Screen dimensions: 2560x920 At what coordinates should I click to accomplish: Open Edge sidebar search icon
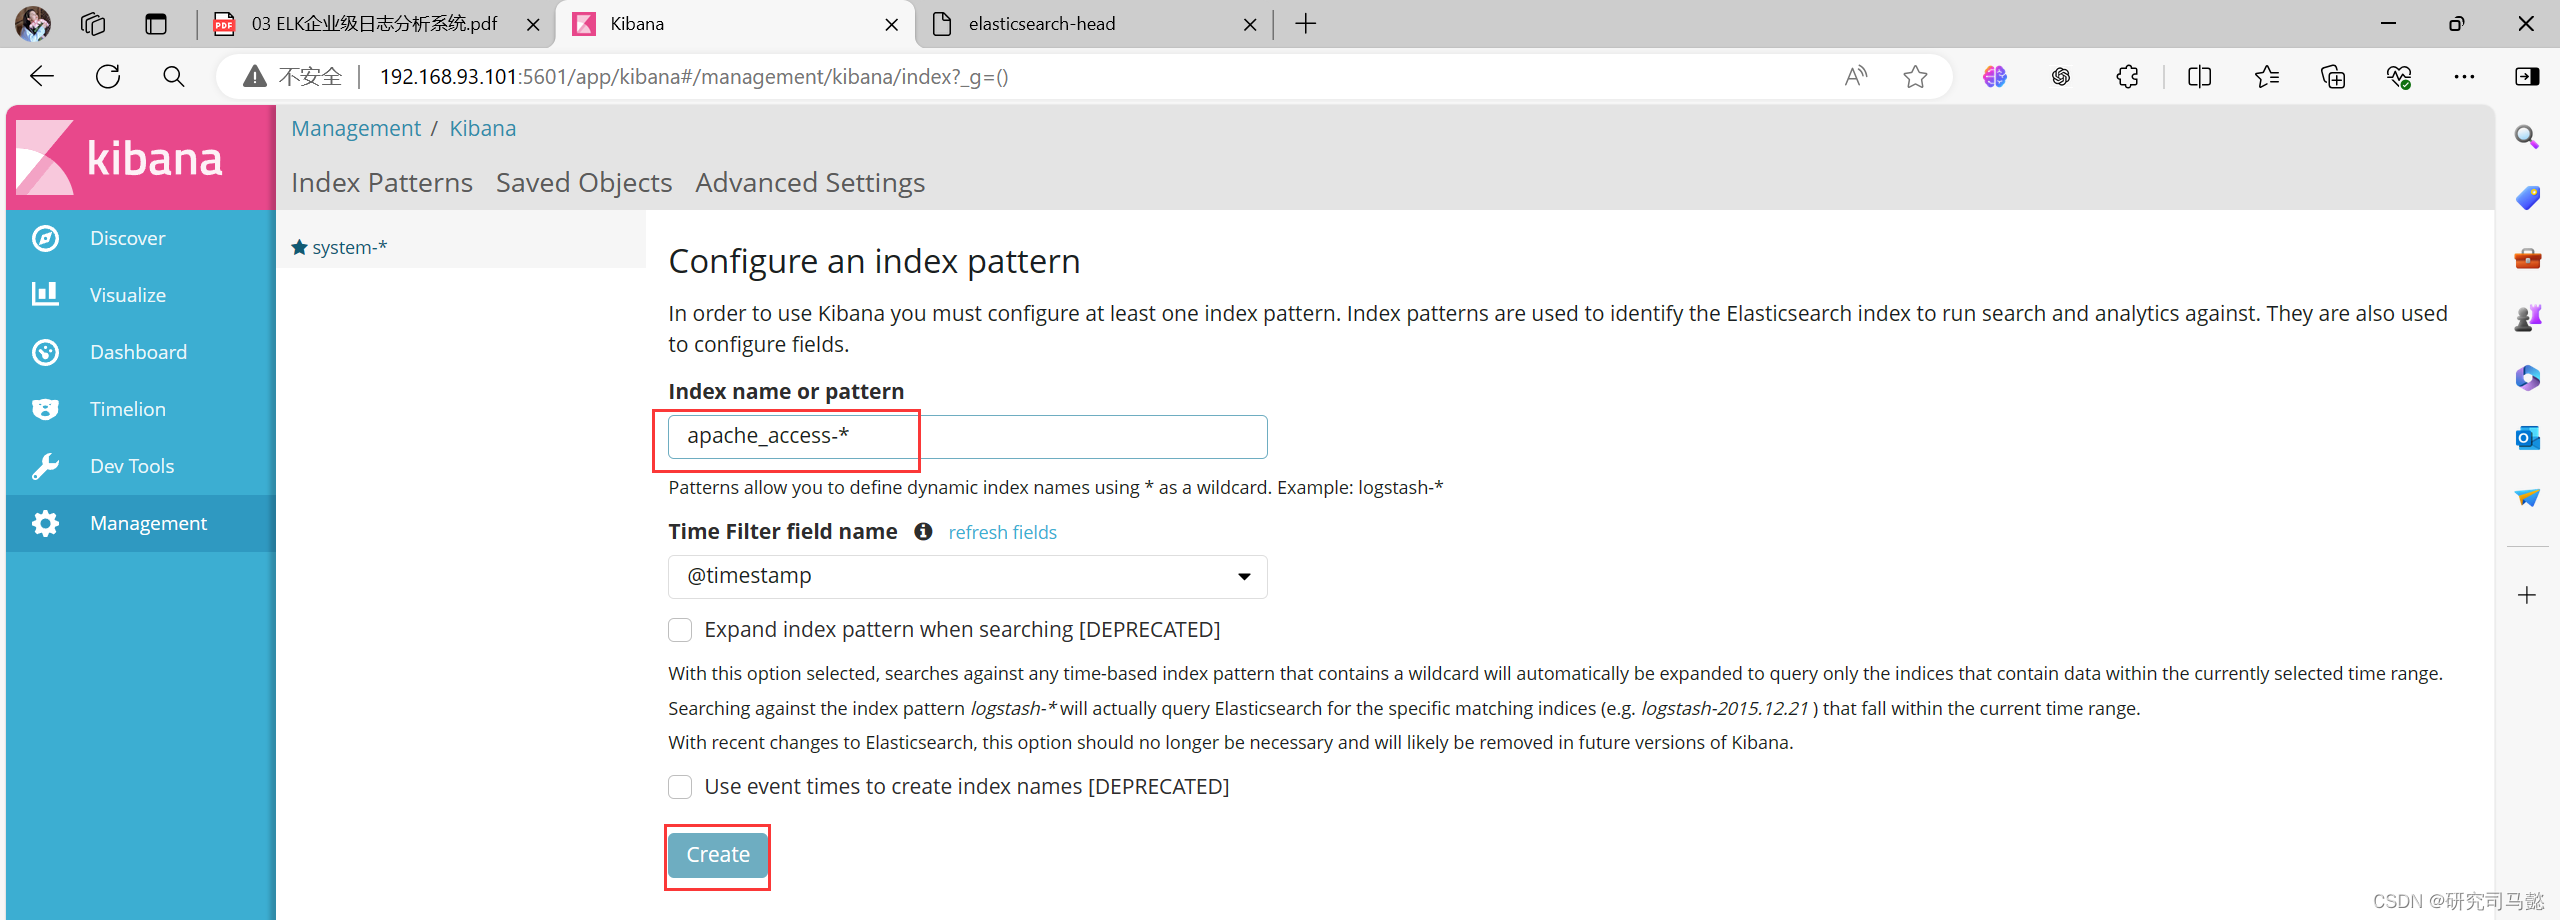tap(2527, 137)
